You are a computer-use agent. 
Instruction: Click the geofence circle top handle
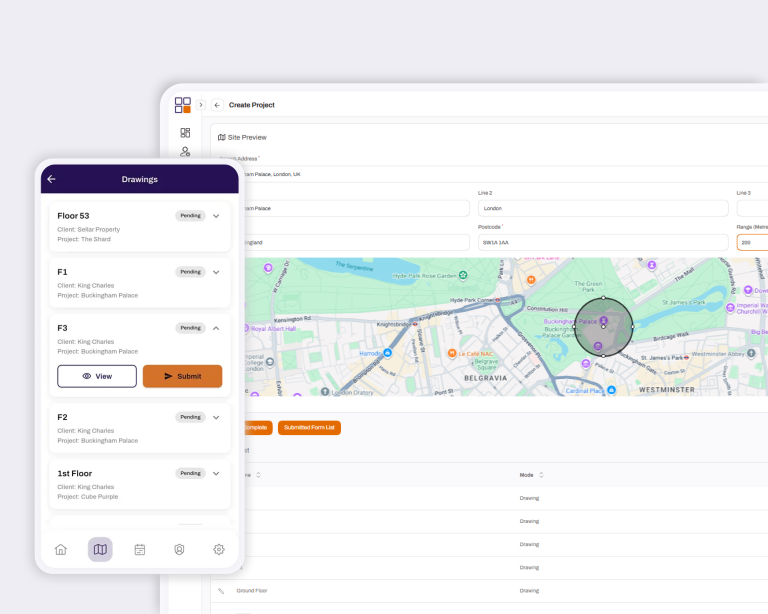coord(603,298)
